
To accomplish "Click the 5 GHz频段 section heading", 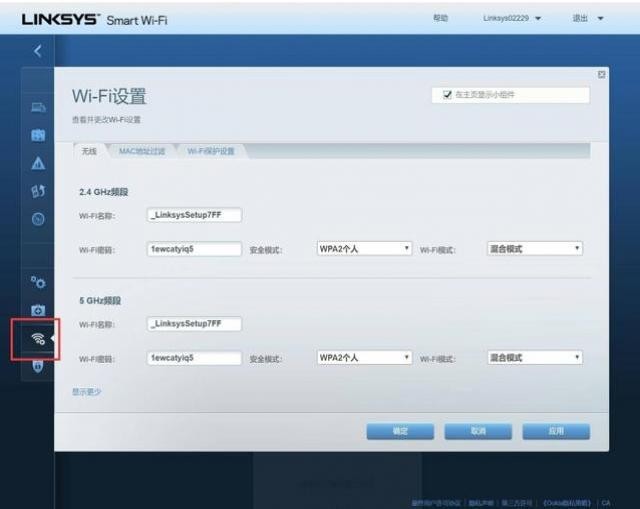I will coord(100,301).
